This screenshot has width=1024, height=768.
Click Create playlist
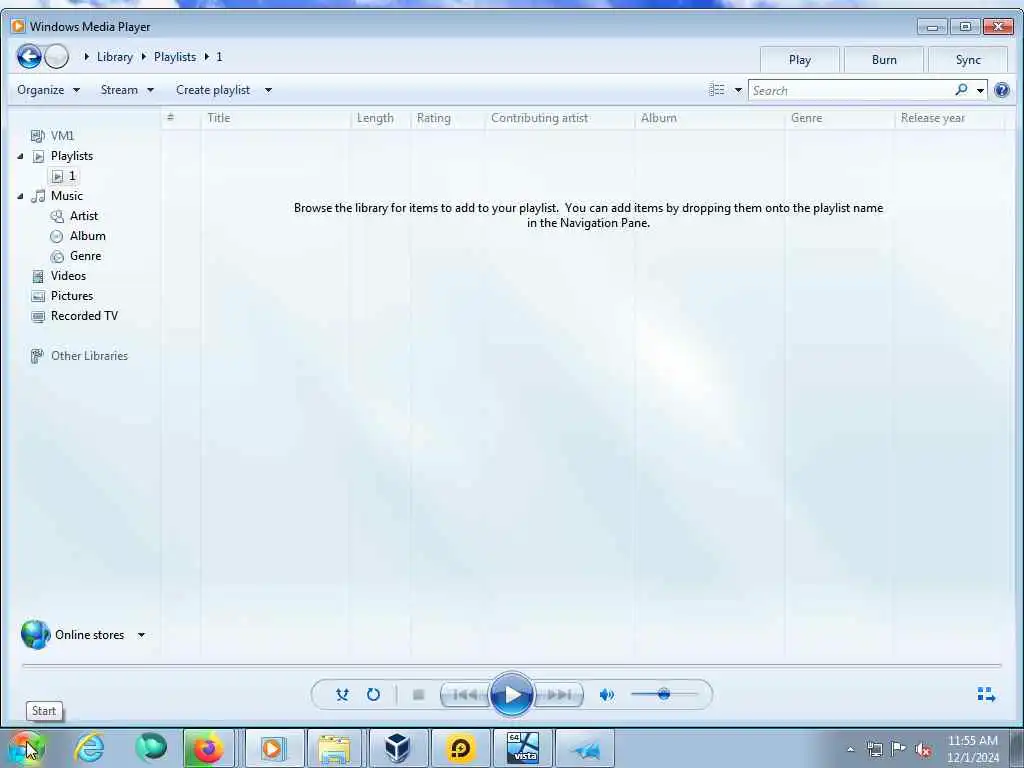[x=213, y=89]
